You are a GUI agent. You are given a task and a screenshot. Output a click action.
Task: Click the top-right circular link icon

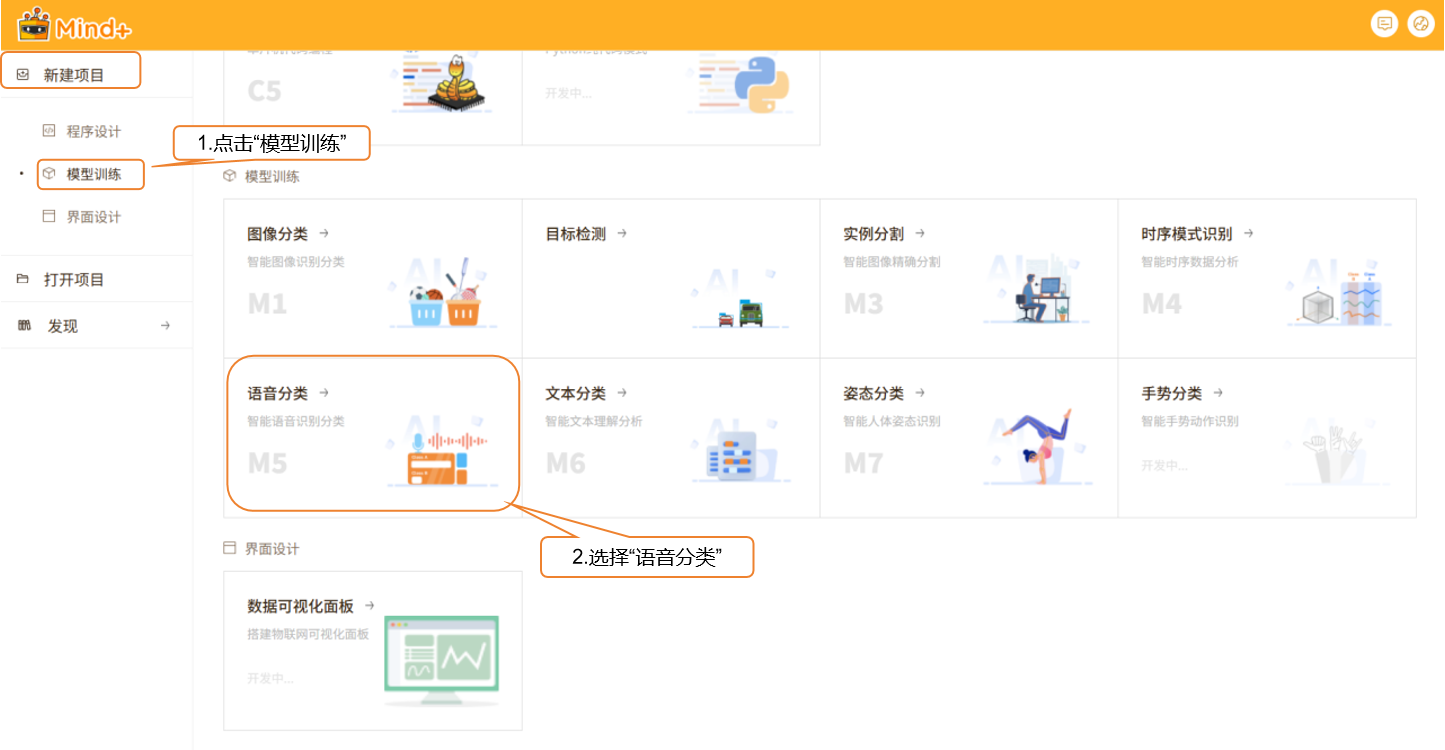[1420, 25]
